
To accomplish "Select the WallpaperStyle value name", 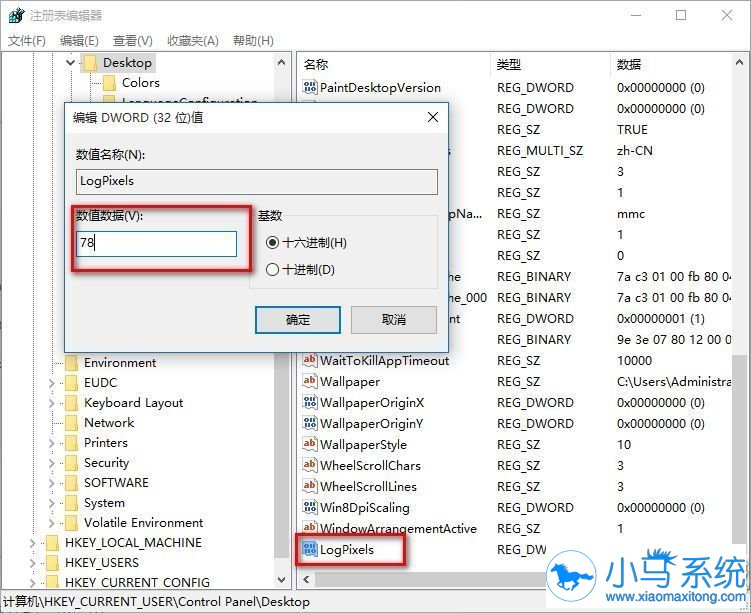I will tap(363, 444).
